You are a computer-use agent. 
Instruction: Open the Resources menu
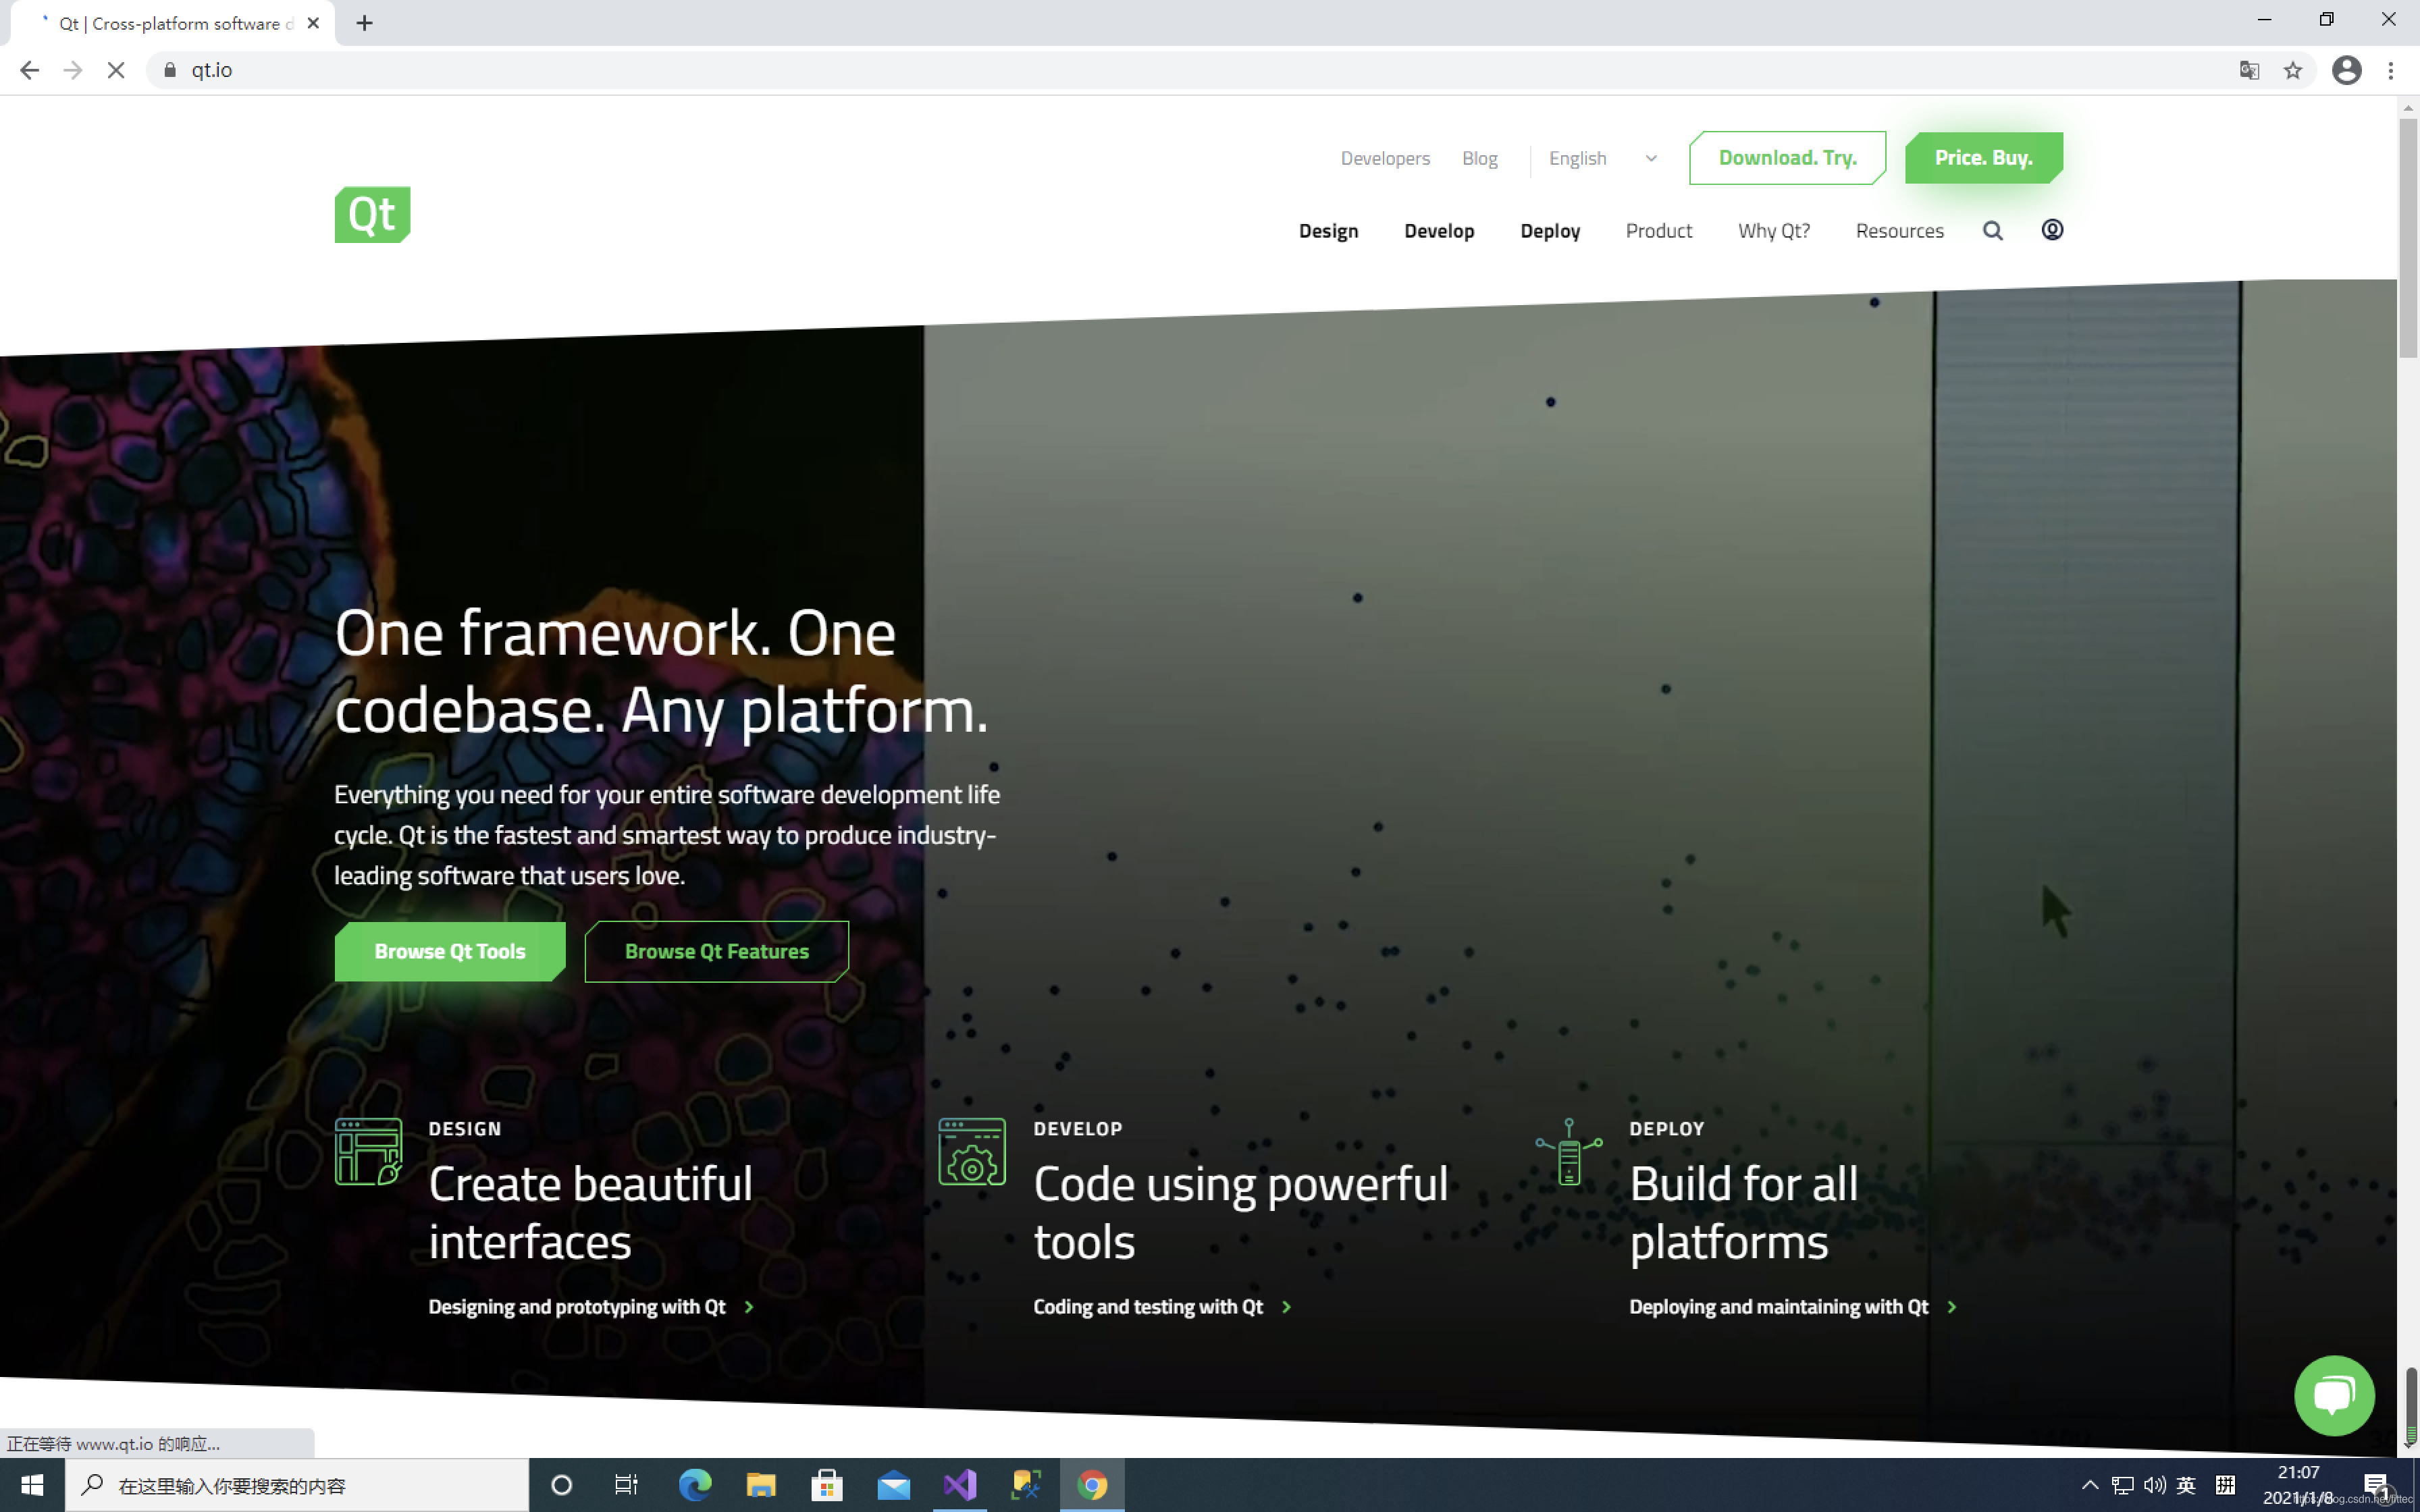pyautogui.click(x=1899, y=231)
